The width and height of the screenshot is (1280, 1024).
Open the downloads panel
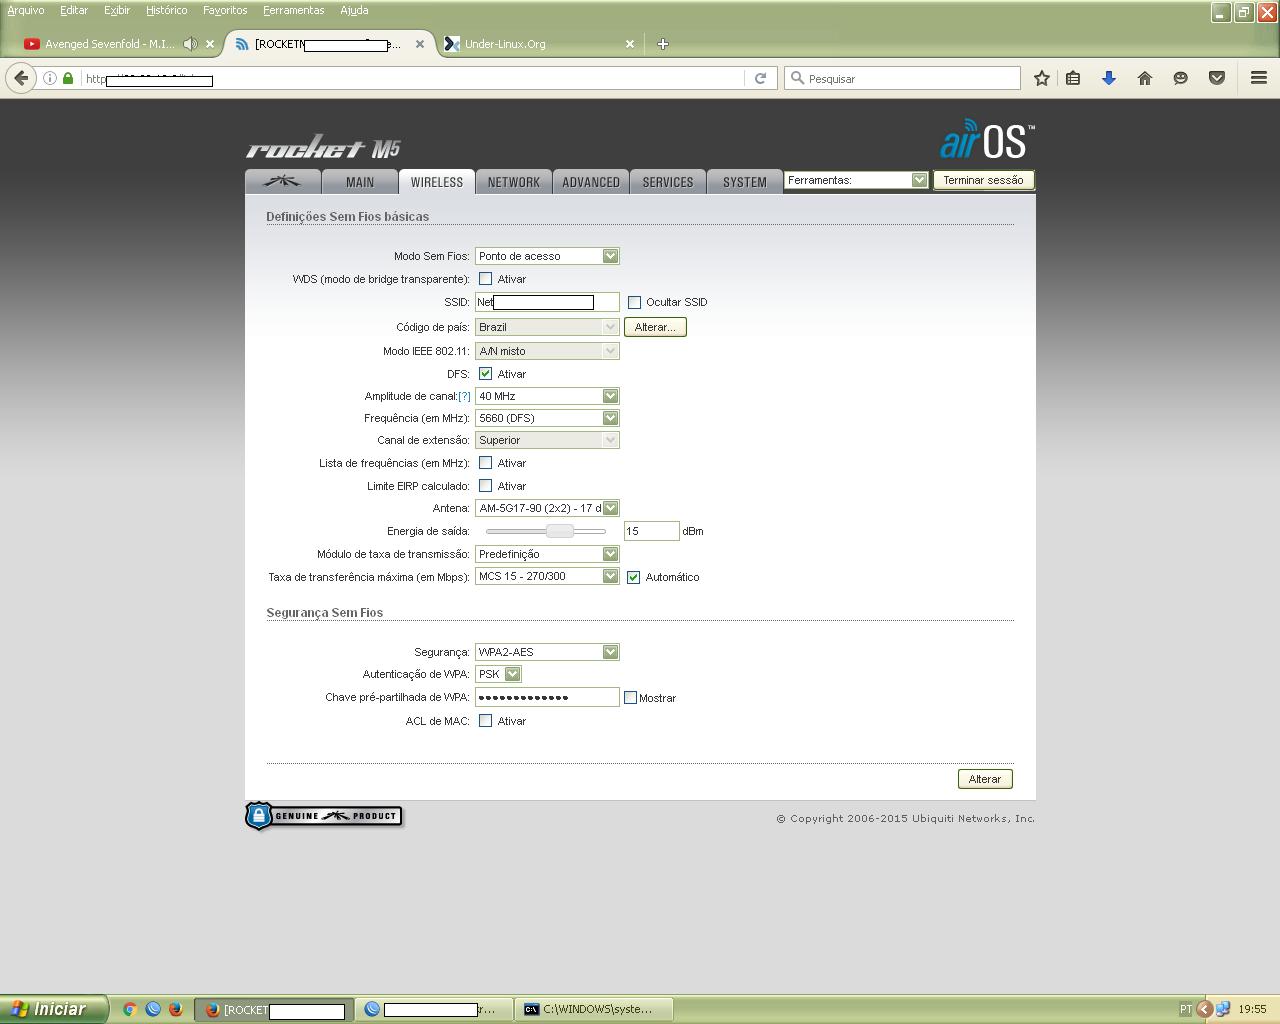pyautogui.click(x=1109, y=78)
